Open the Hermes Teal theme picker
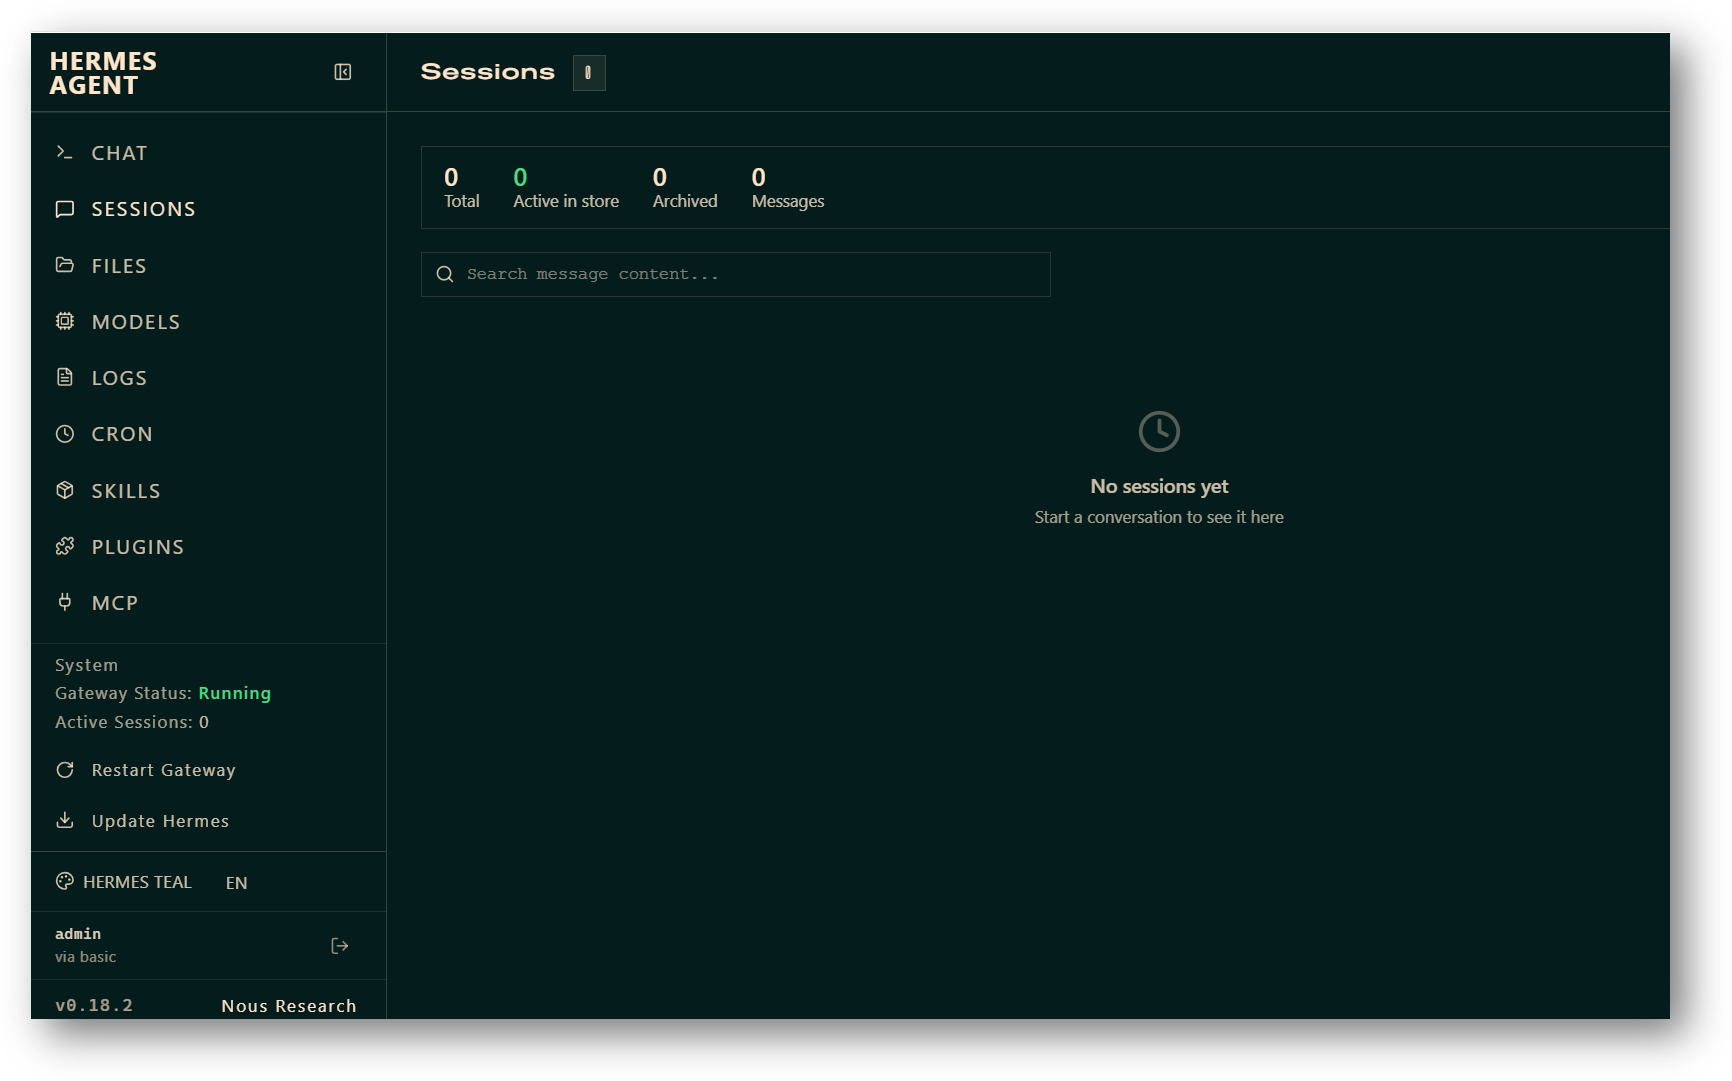The image size is (1732, 1081). (x=124, y=882)
